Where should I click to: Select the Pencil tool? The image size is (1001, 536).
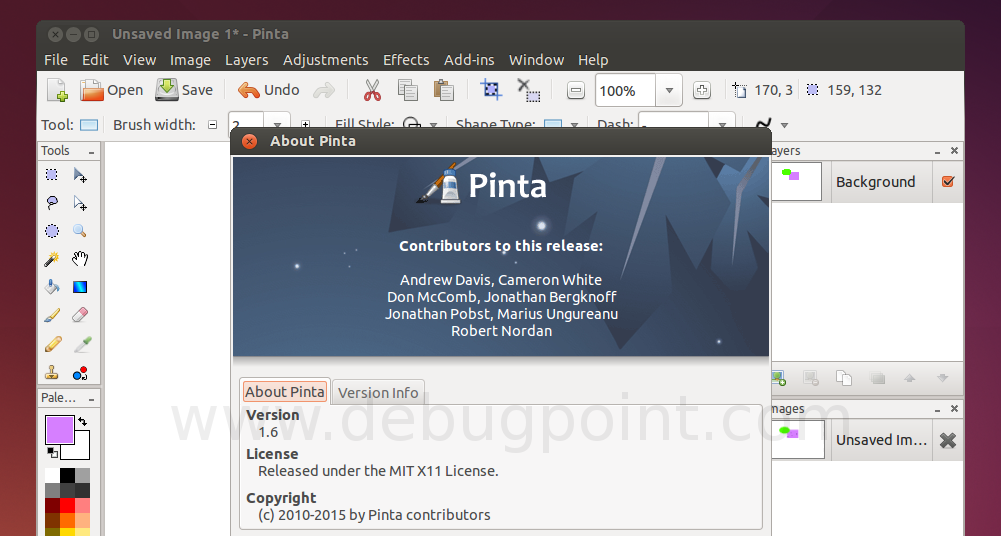point(53,345)
